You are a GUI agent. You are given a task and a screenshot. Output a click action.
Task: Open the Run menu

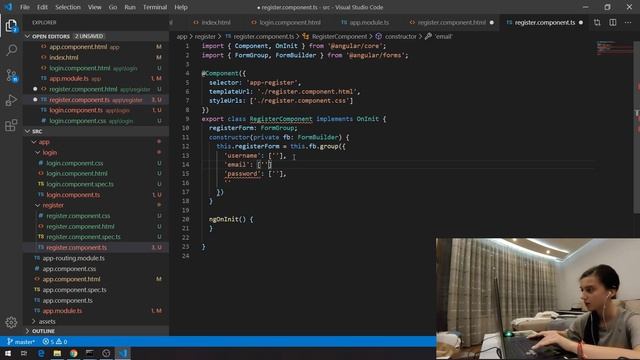[130, 7]
